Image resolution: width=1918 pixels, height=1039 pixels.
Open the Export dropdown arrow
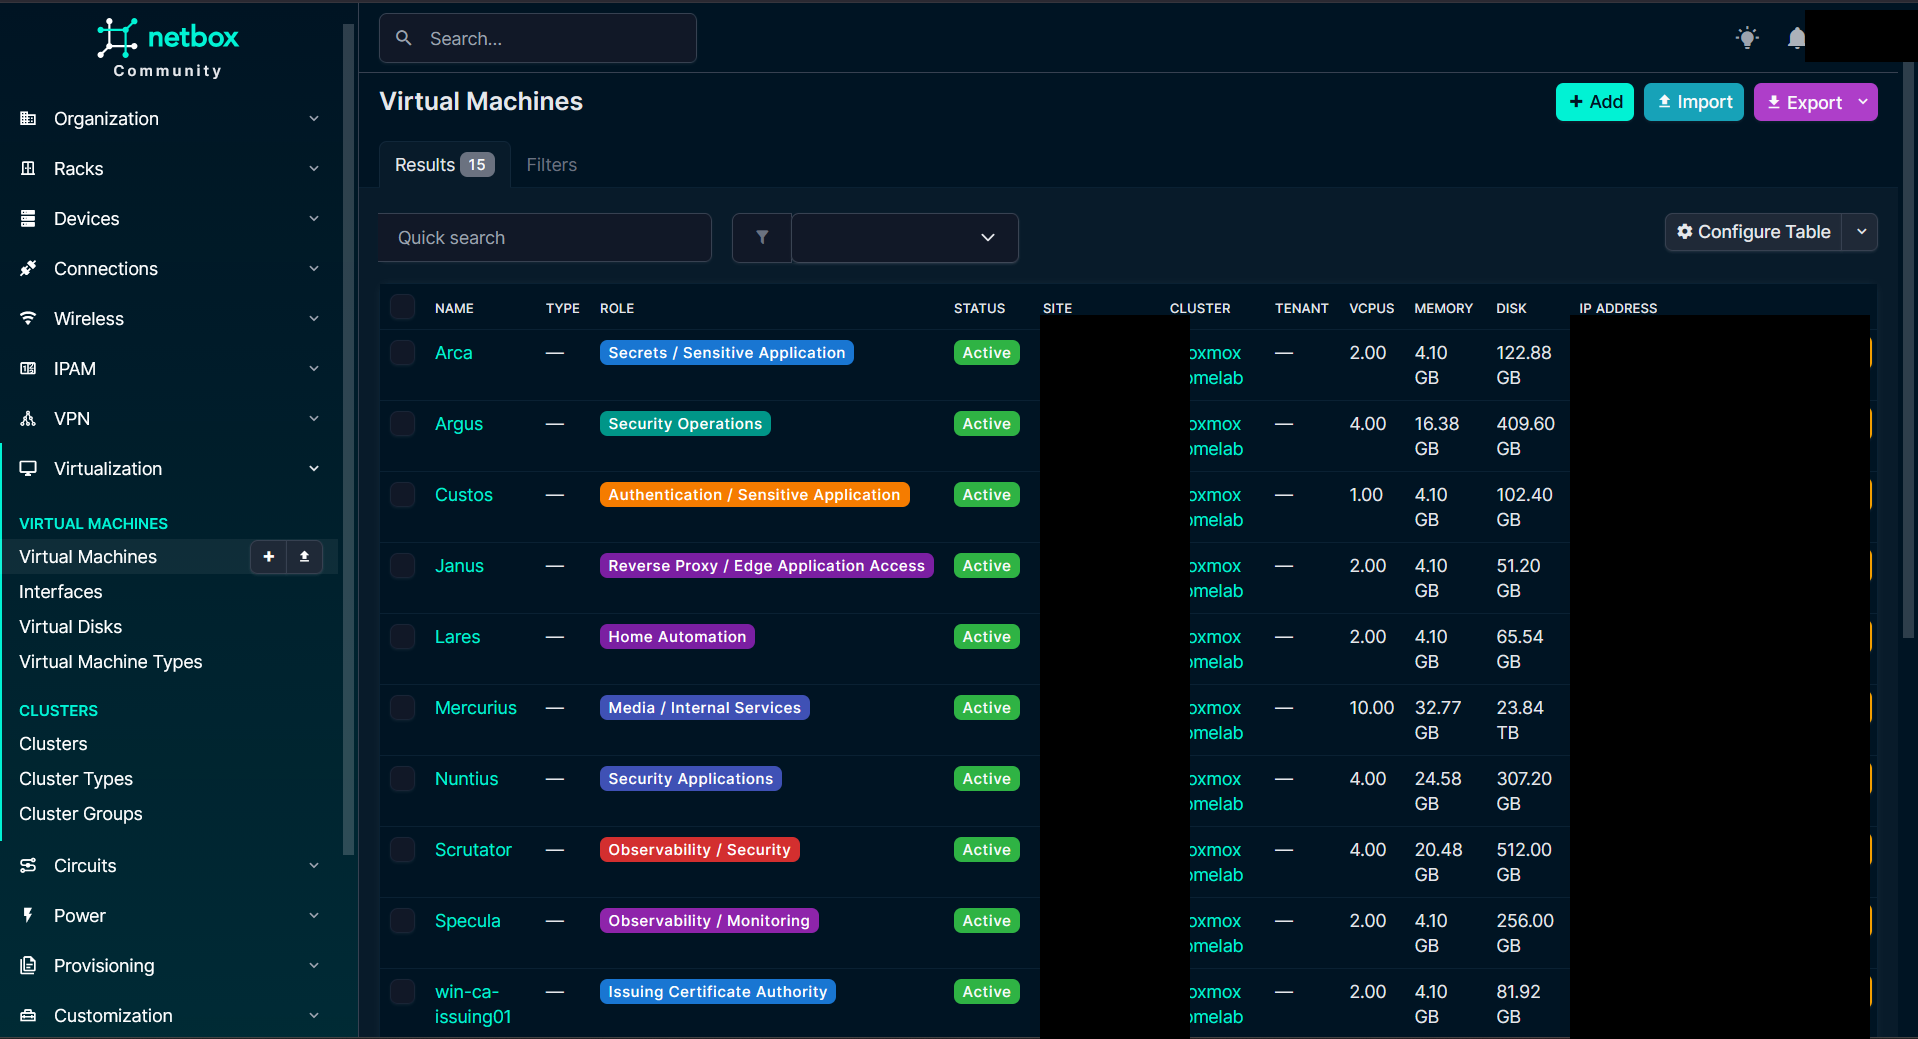[1863, 102]
